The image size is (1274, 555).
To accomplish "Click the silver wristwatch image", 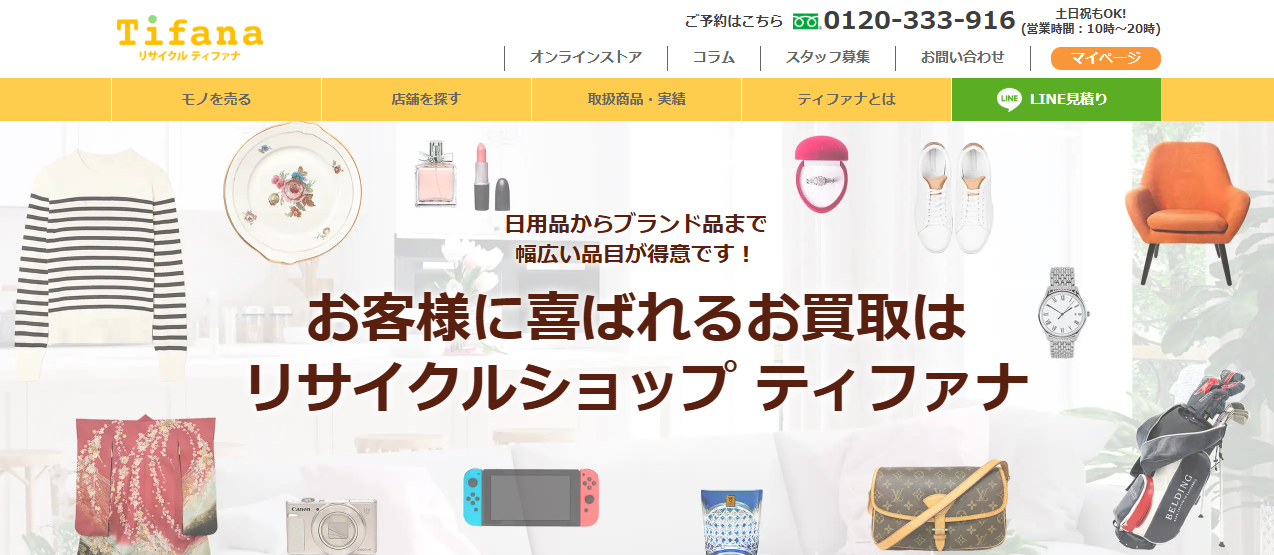I will pyautogui.click(x=1062, y=311).
